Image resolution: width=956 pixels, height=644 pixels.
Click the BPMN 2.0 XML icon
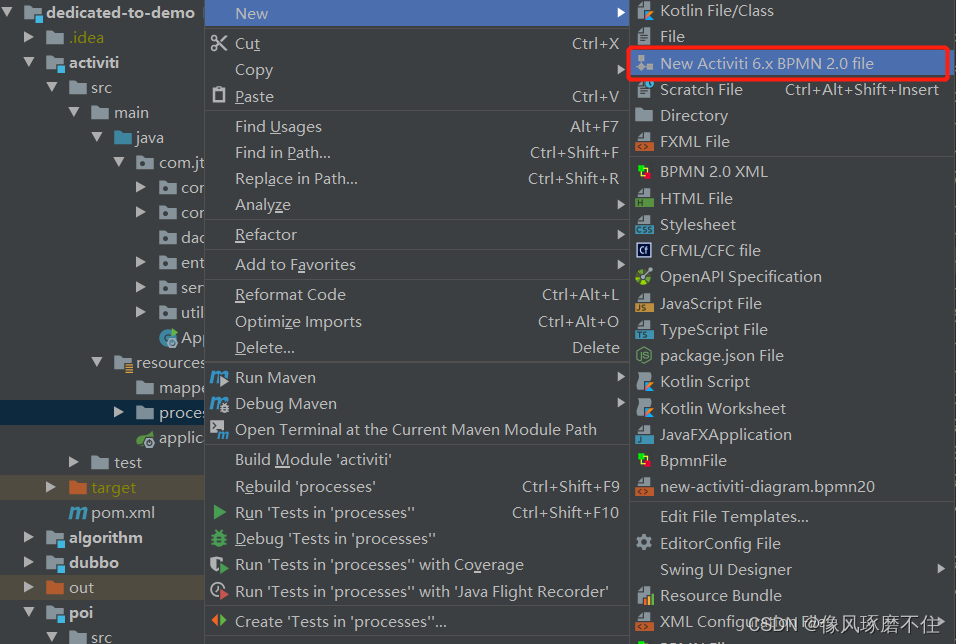coord(644,172)
